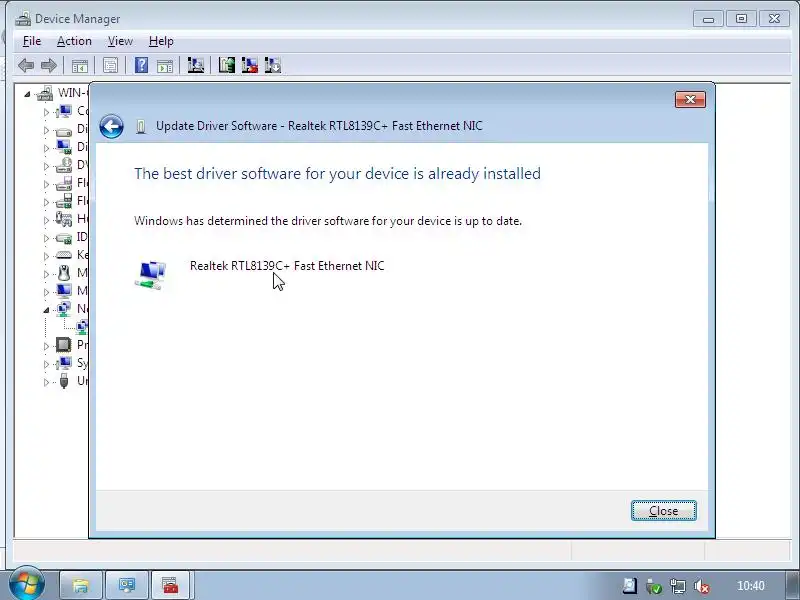Select the DVD/CD-ROM drive icon in the device tree
800x600 pixels.
pos(64,165)
